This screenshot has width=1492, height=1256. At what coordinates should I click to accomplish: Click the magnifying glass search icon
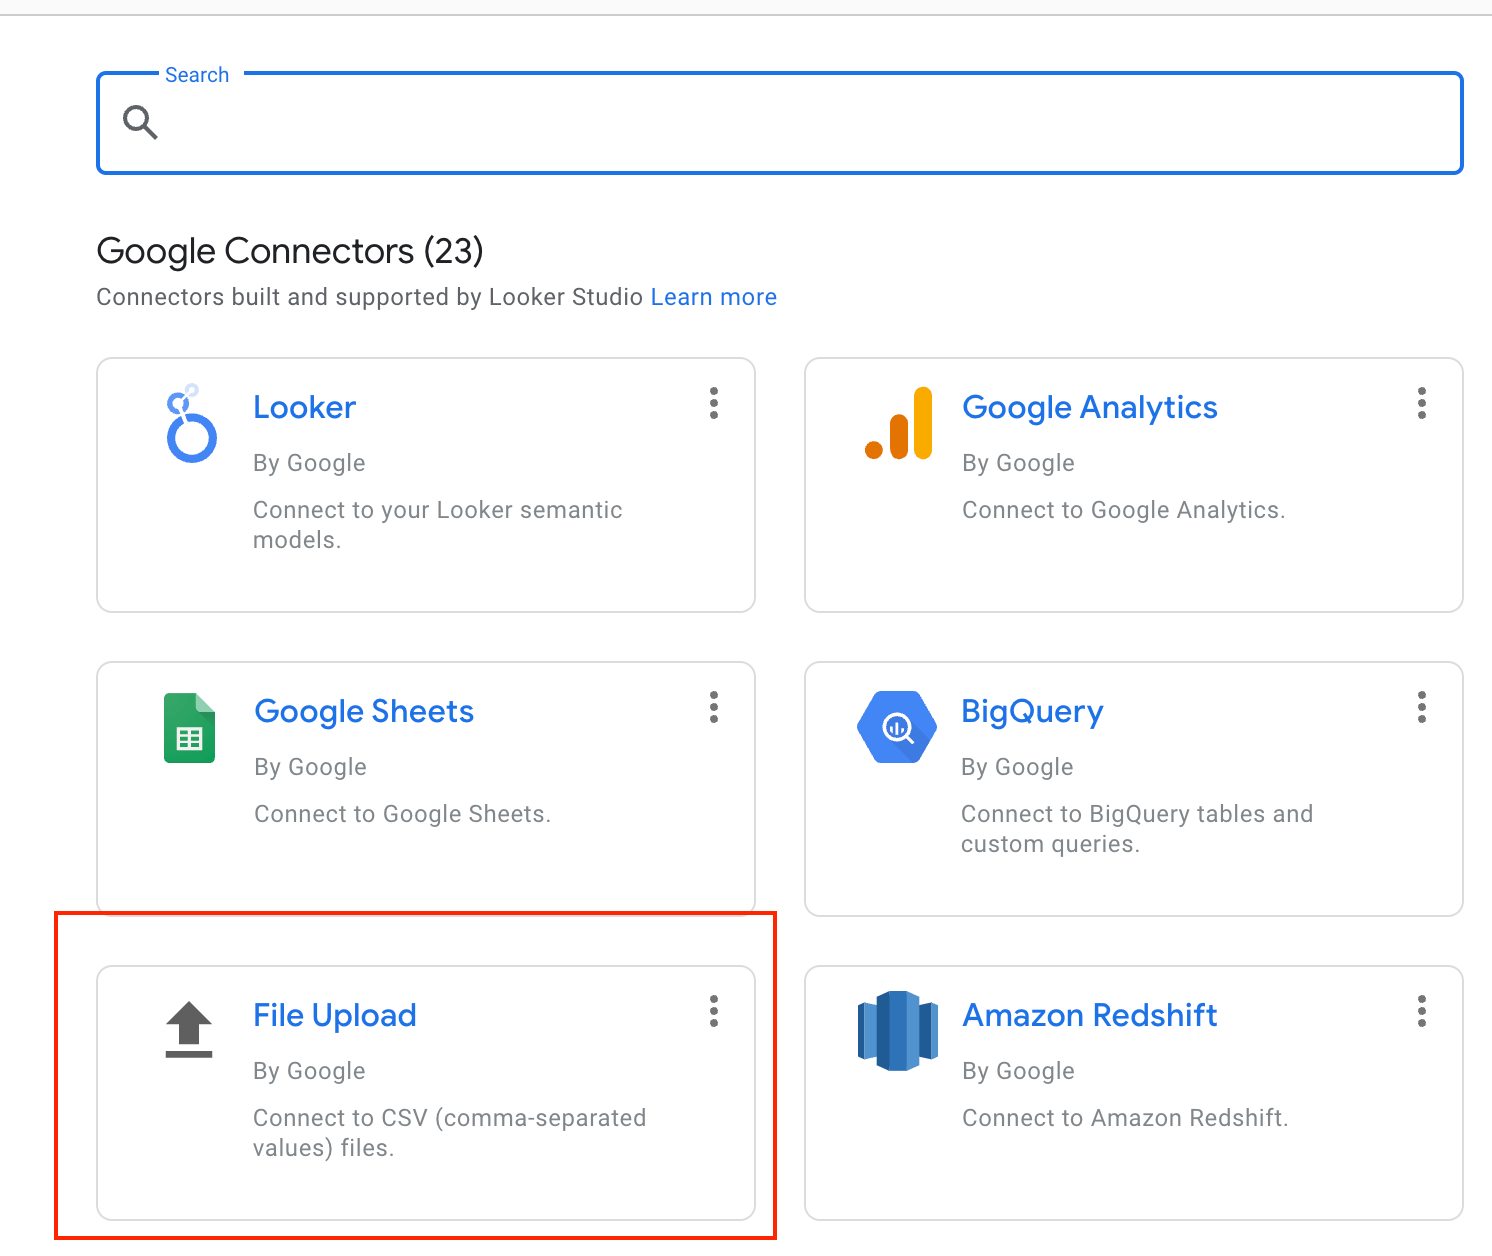(140, 122)
